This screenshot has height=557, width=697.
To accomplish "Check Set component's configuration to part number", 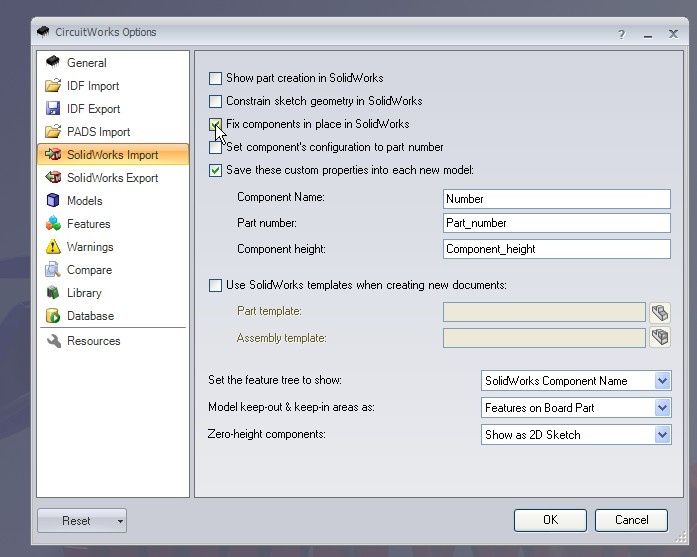I will click(215, 148).
